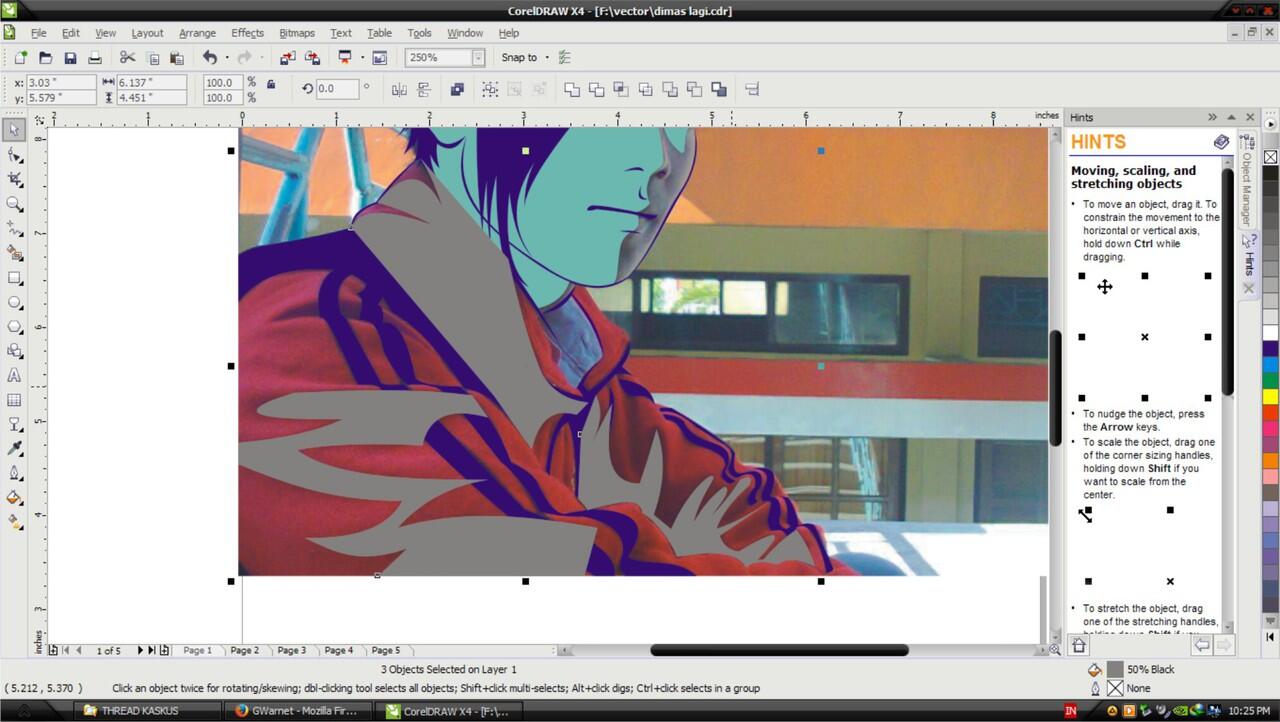
Task: Pick the white swatch in palette
Action: (1270, 332)
